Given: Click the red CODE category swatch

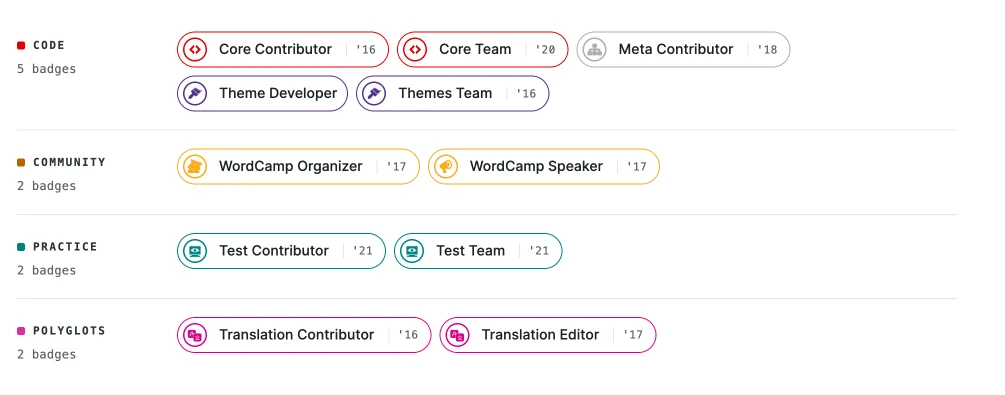Looking at the screenshot, I should (21, 46).
